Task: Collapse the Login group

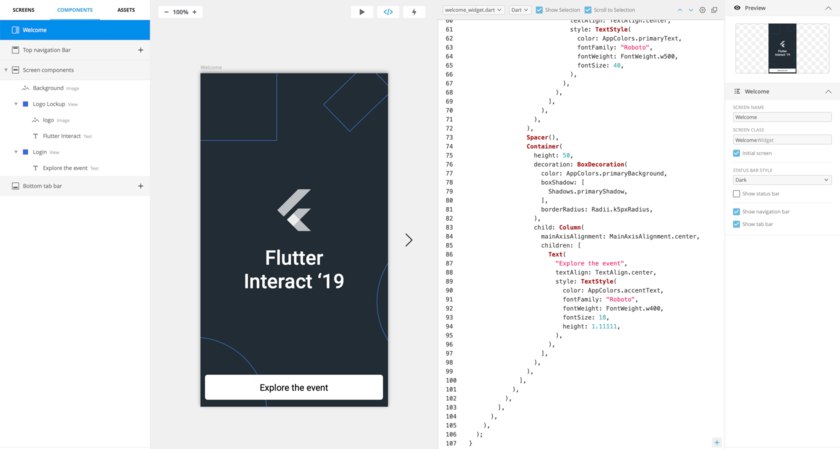Action: (x=16, y=152)
